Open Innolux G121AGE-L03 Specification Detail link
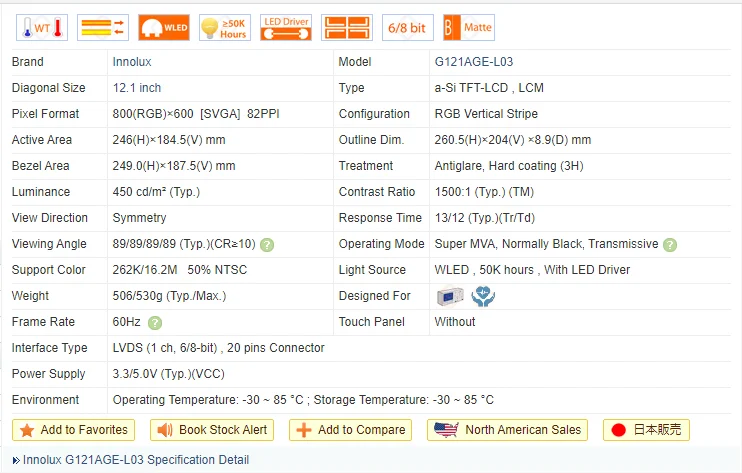Viewport: 742px width, 473px height. tap(135, 460)
